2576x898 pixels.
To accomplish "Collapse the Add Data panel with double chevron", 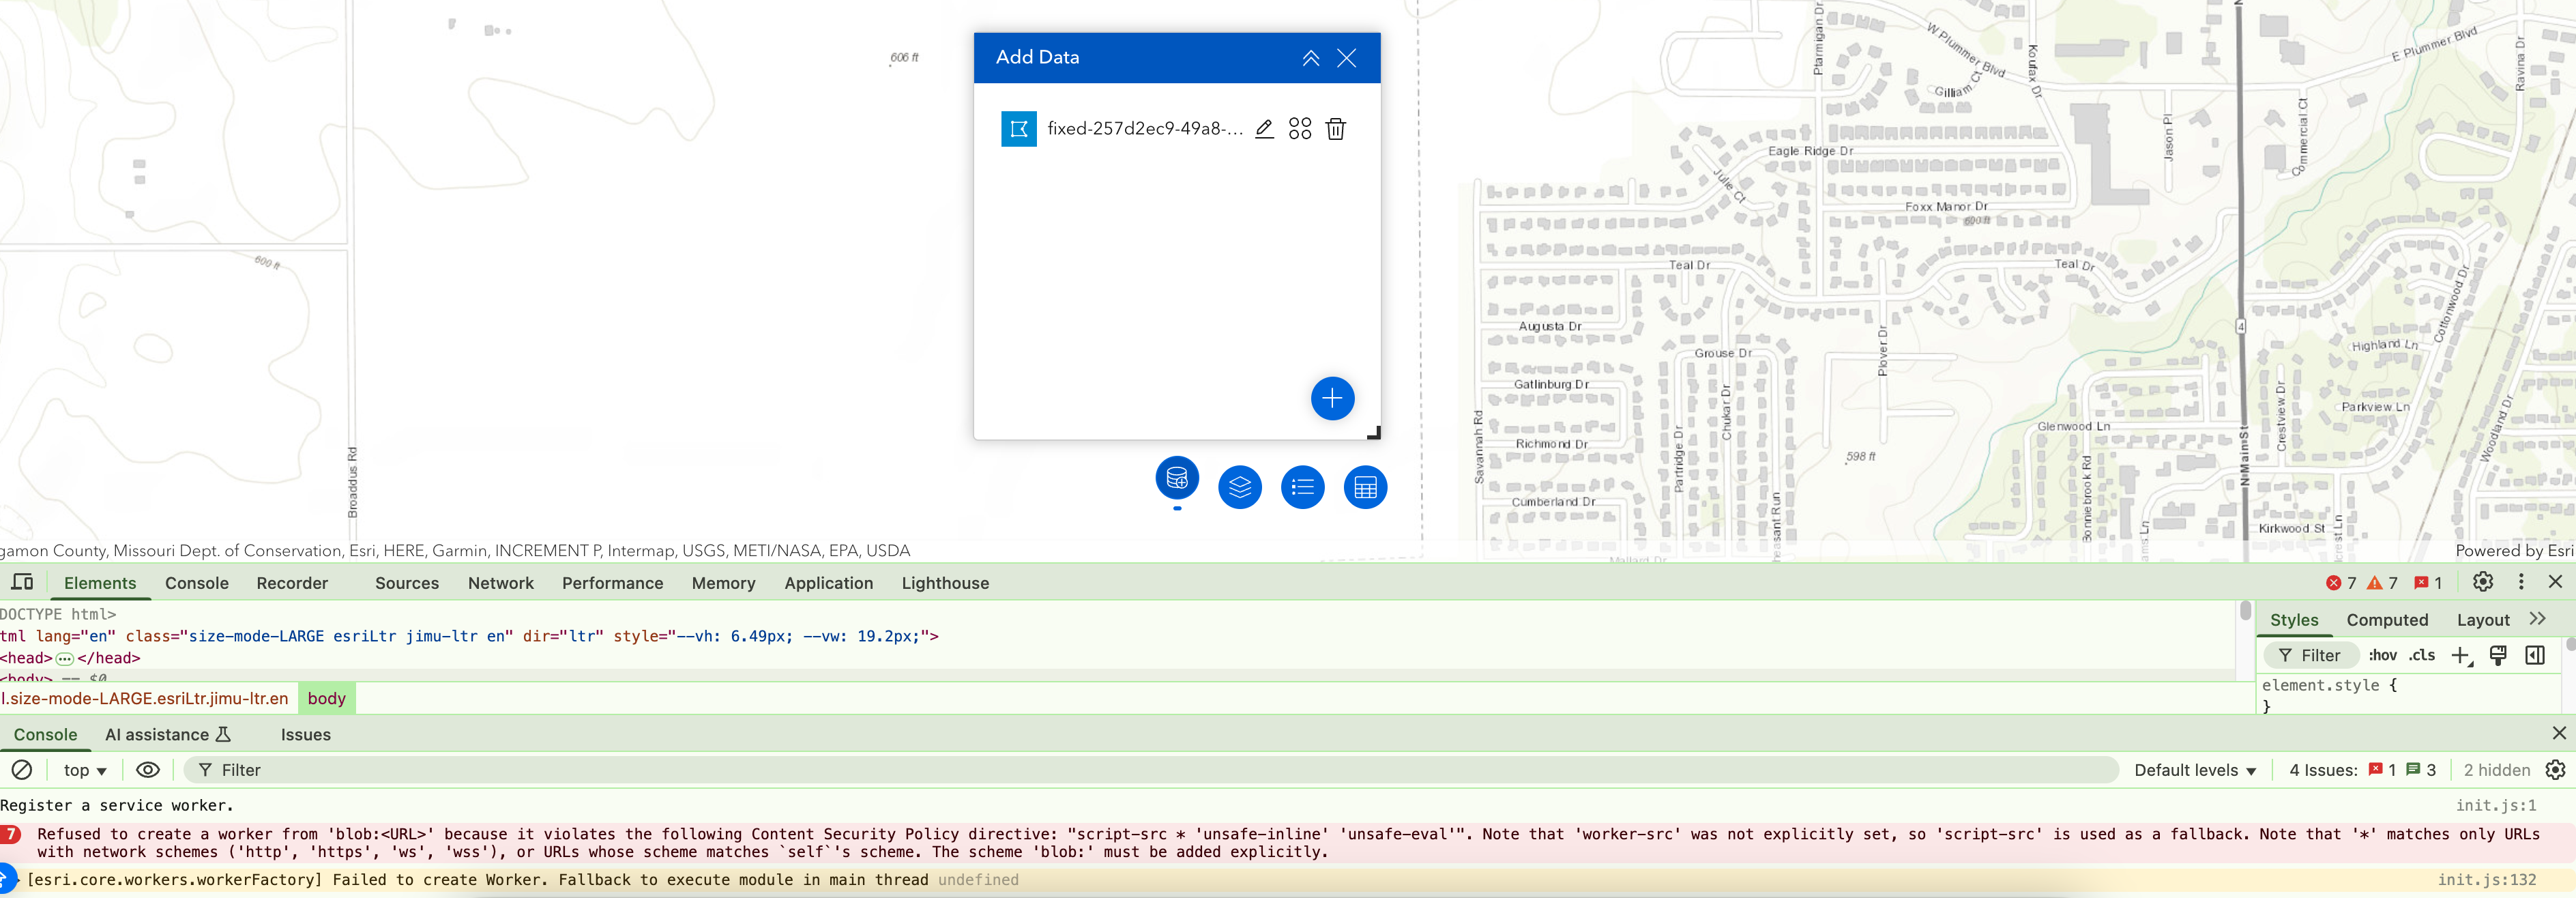I will pyautogui.click(x=1310, y=57).
